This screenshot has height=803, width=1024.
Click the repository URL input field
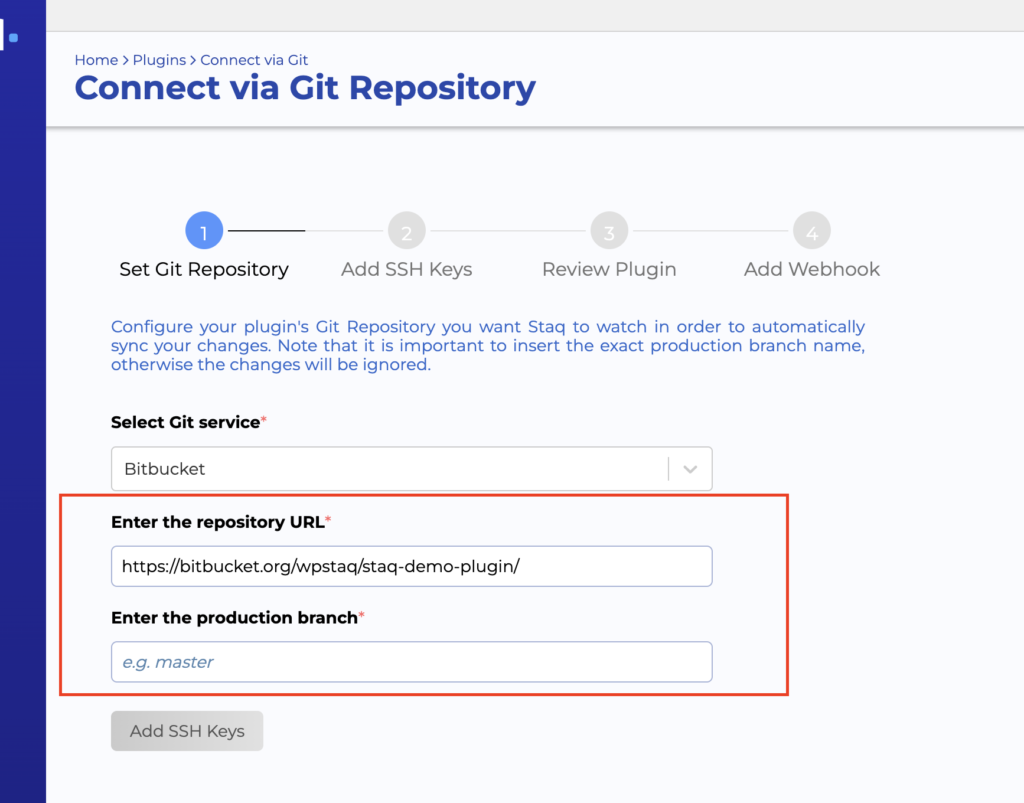click(411, 565)
